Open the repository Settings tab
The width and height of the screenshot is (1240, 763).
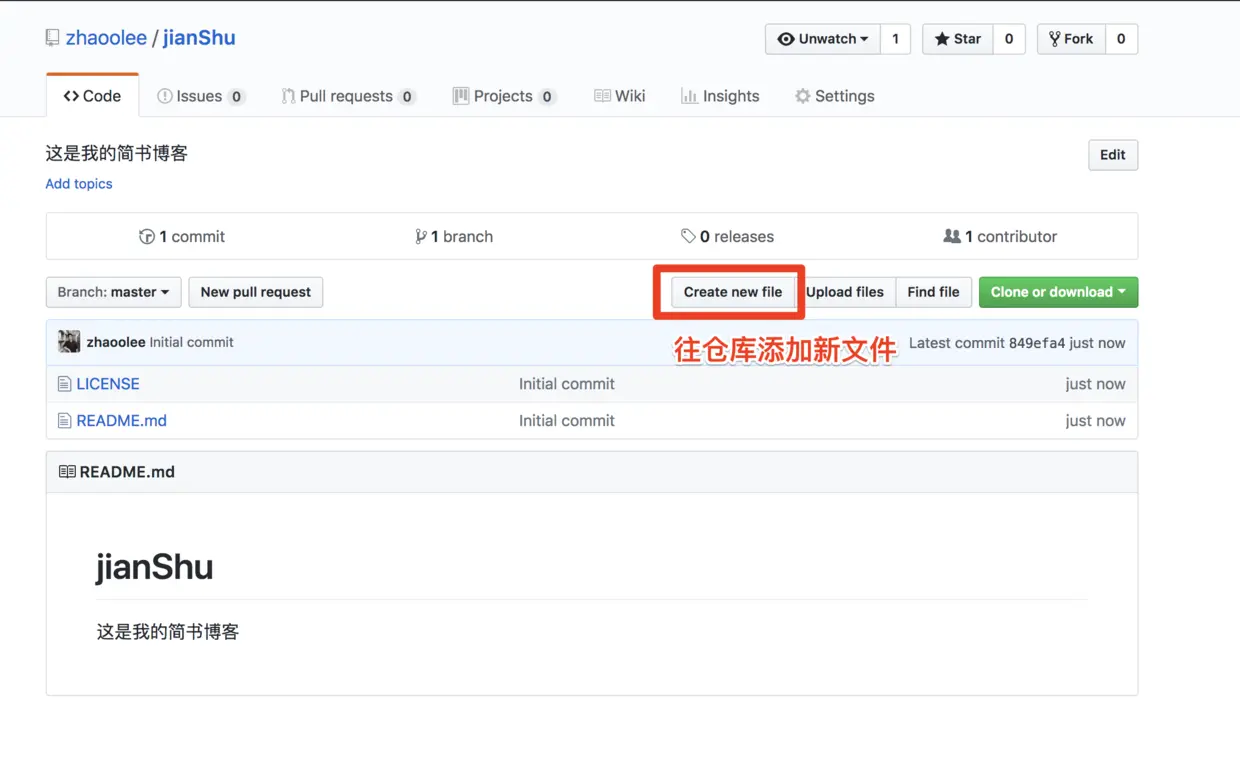835,96
